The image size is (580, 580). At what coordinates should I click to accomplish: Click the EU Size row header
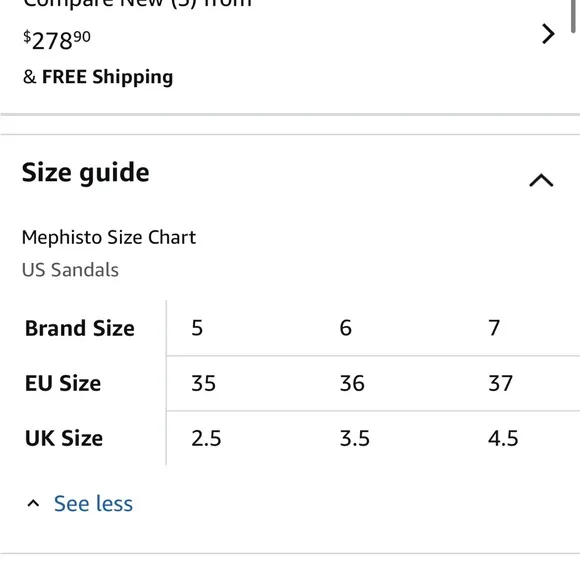63,383
